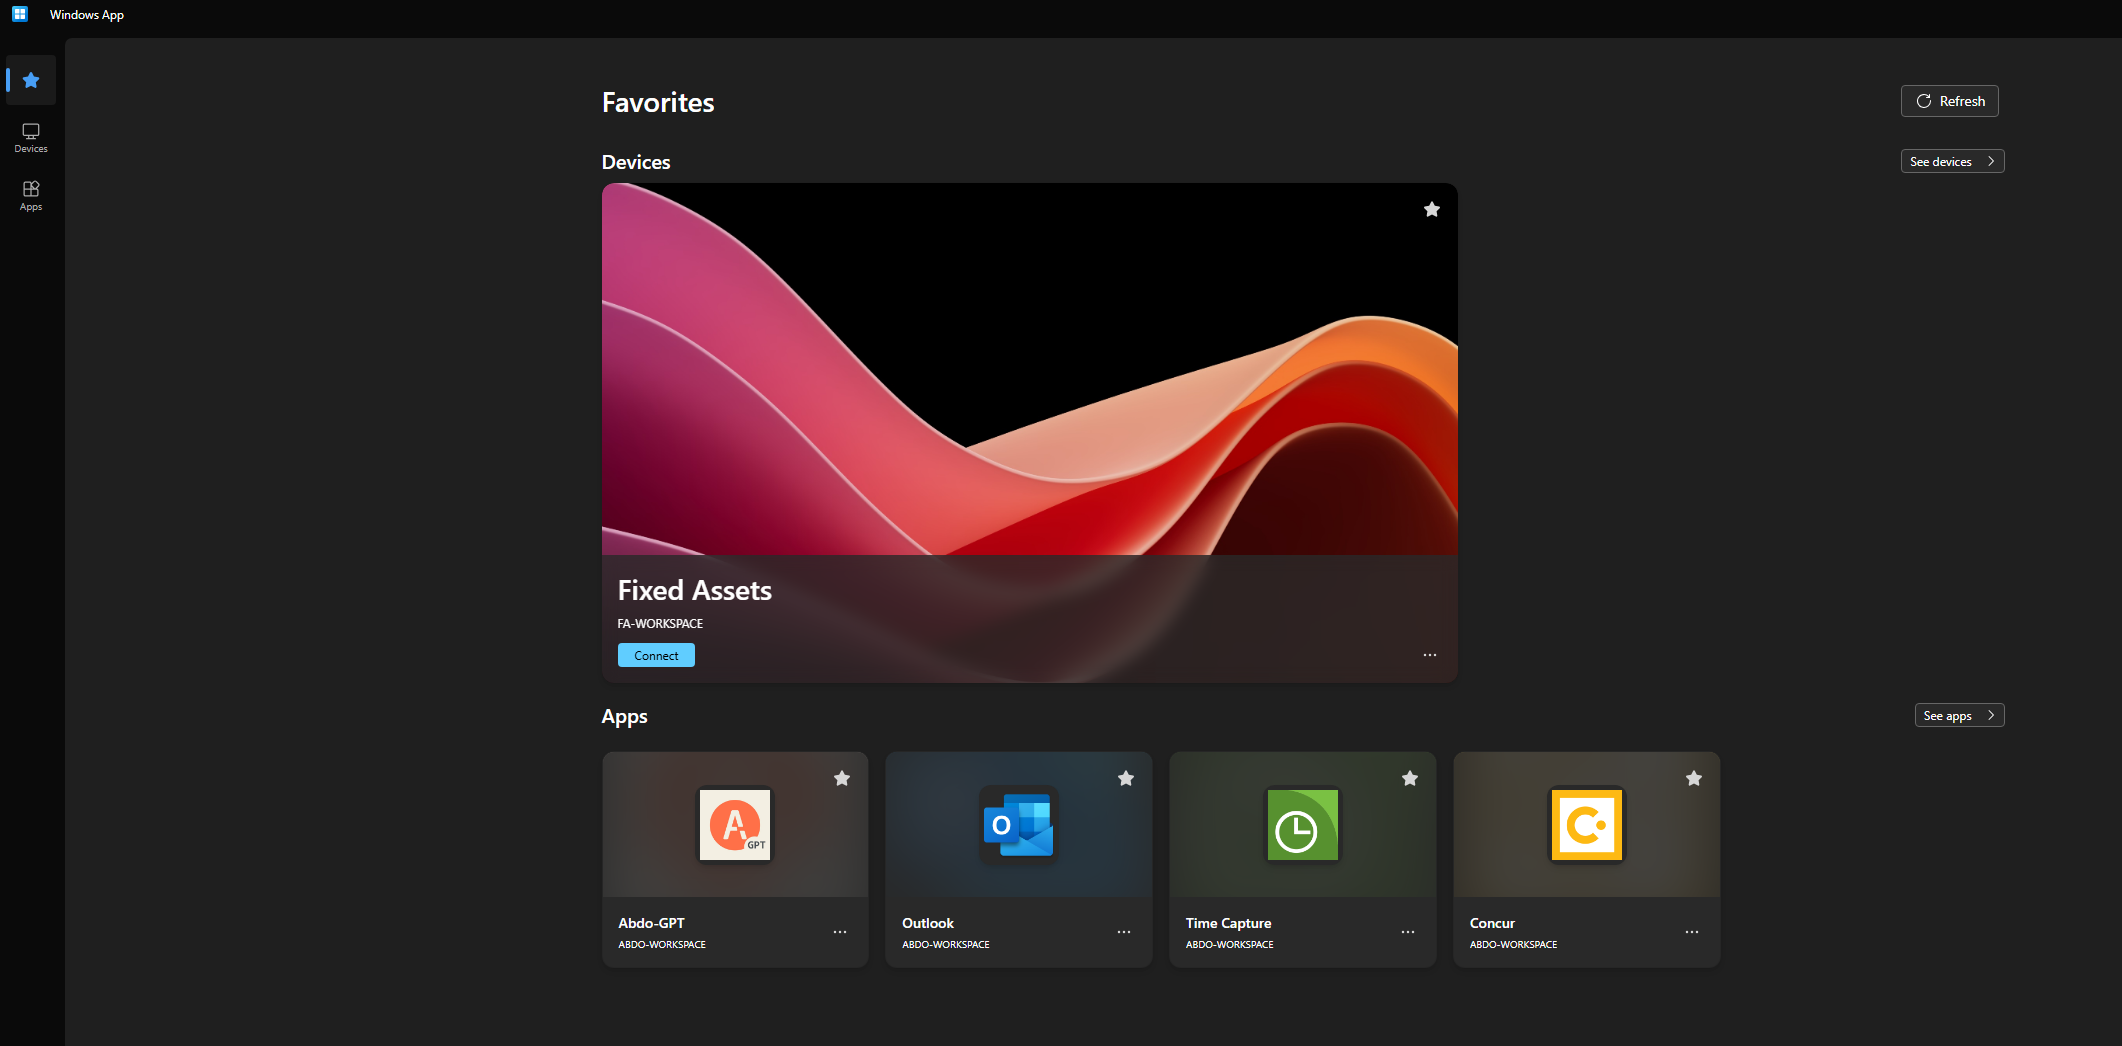Viewport: 2122px width, 1046px height.
Task: Open the Favorites star in sidebar
Action: pos(31,80)
